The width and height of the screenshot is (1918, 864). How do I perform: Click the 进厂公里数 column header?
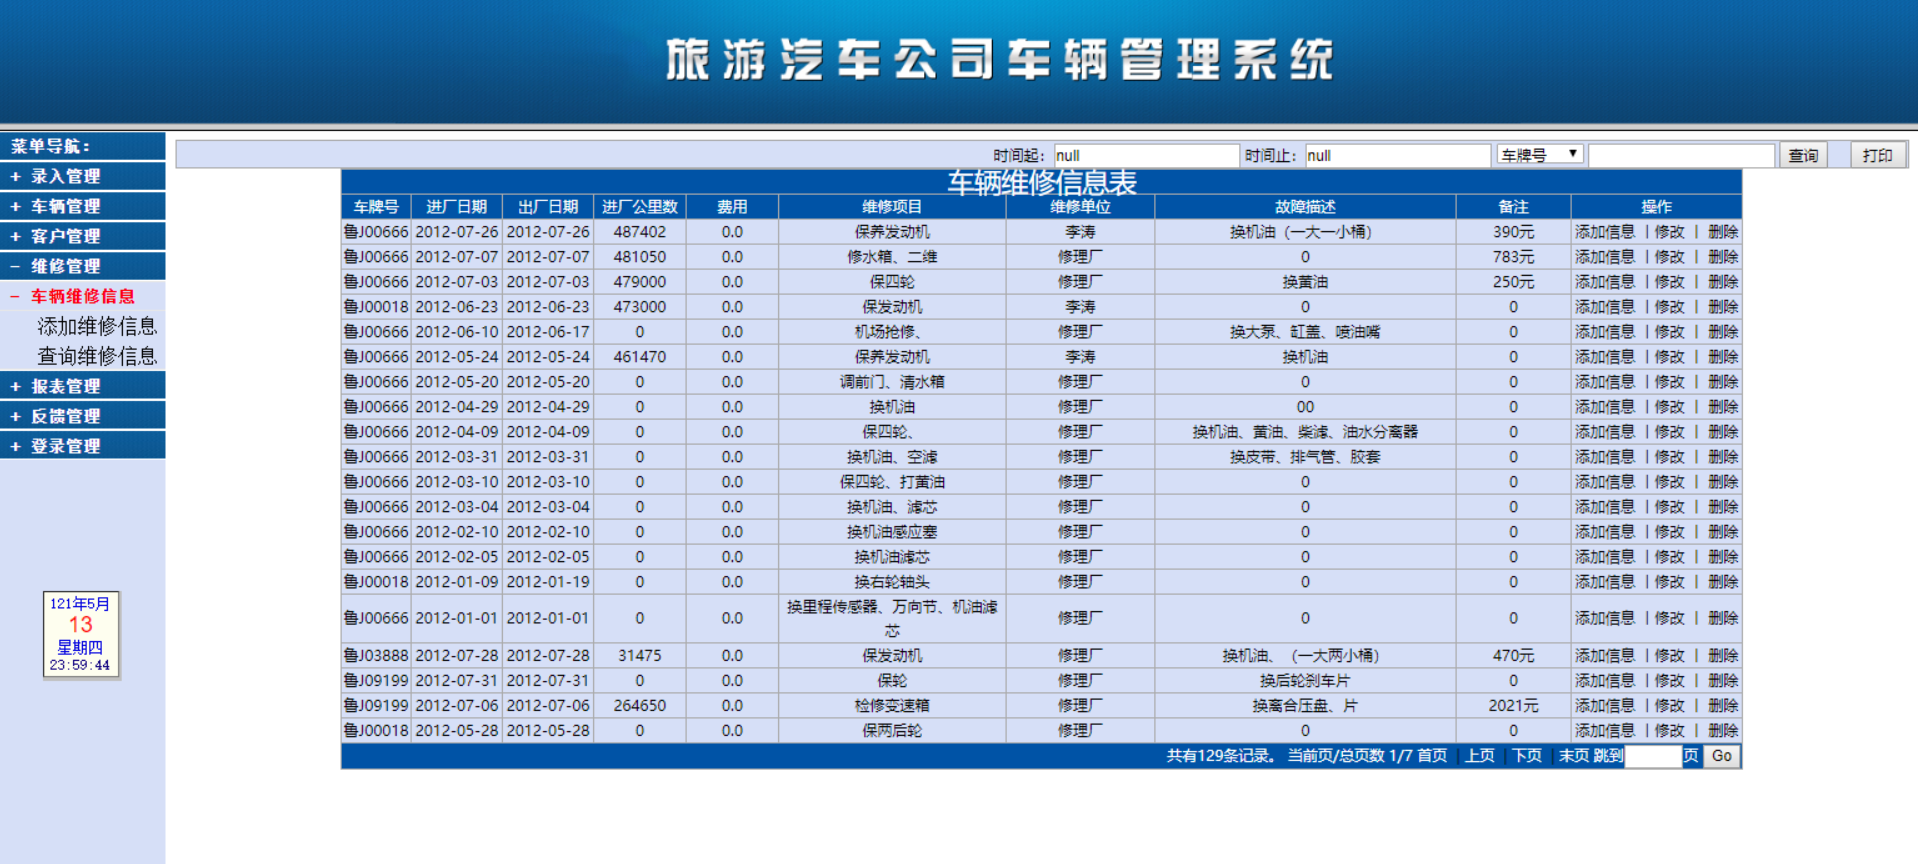(640, 207)
